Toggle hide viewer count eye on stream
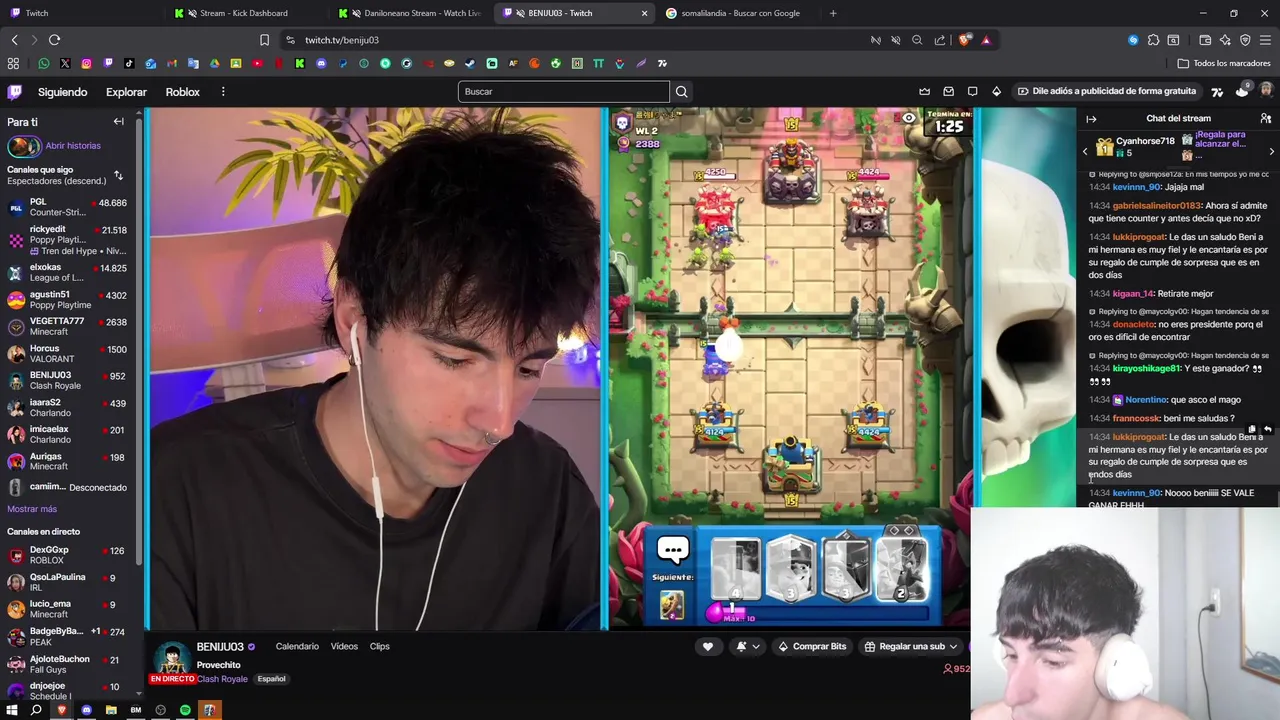The height and width of the screenshot is (720, 1280). (x=908, y=118)
